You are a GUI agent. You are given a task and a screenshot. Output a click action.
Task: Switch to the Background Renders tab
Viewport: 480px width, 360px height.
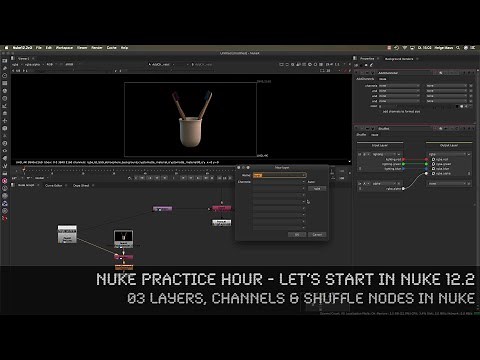click(x=399, y=59)
